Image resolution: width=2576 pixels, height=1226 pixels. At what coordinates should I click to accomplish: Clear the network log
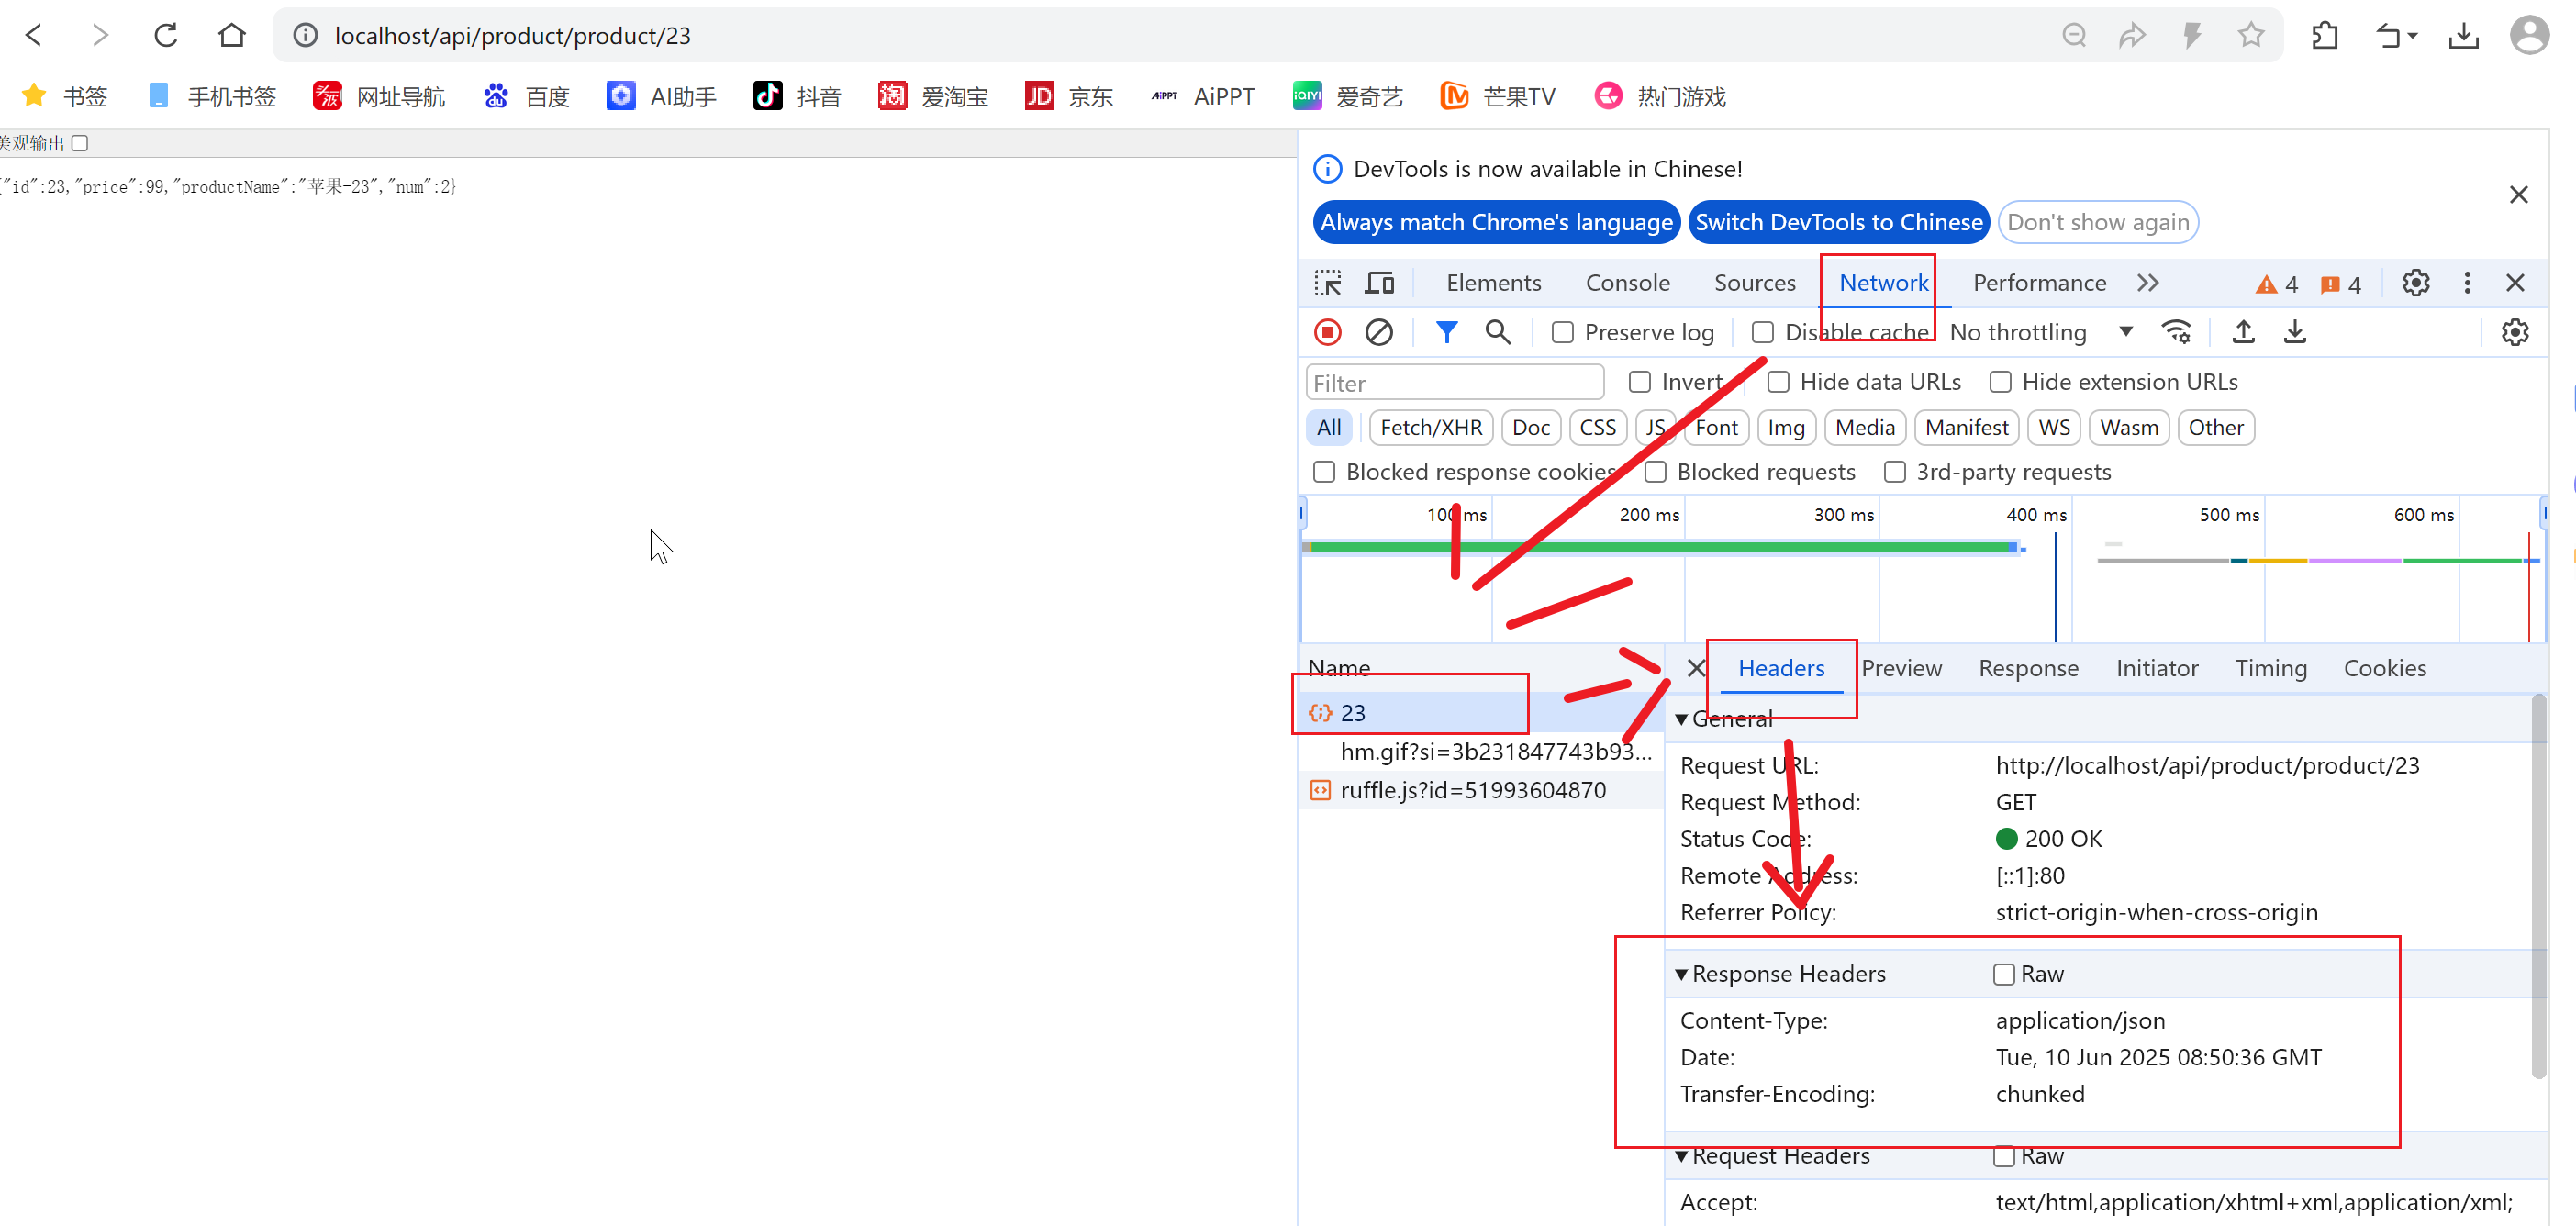pos(1379,332)
